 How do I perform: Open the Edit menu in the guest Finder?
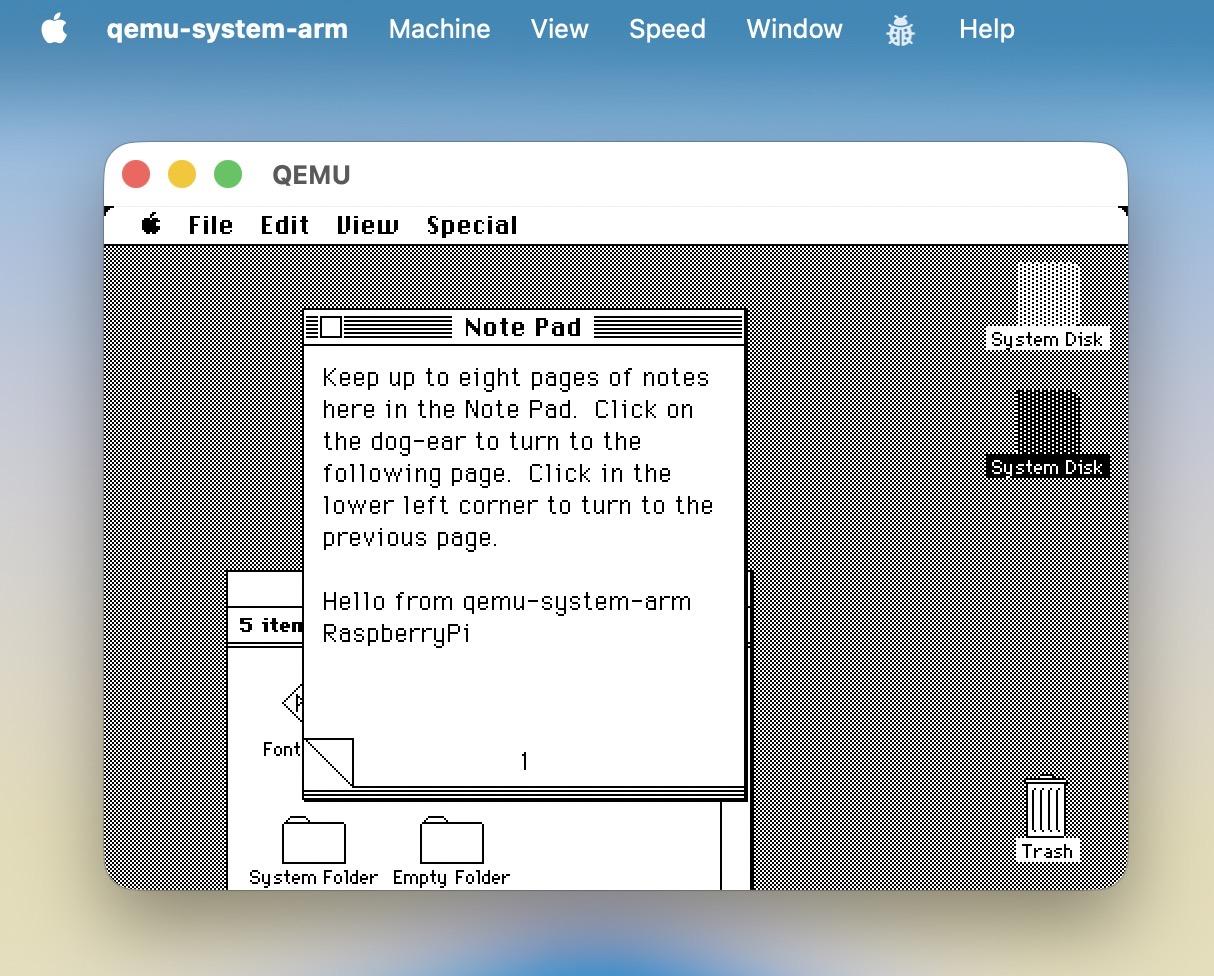click(x=285, y=225)
